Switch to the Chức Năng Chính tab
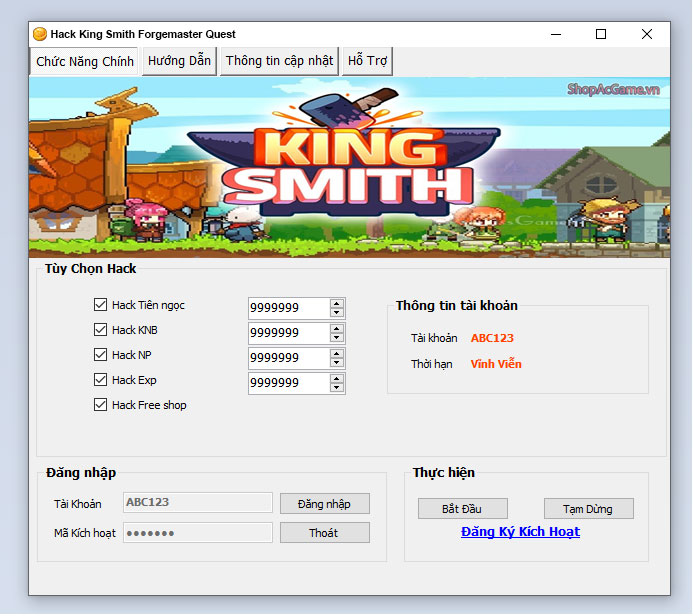The image size is (693, 616). [x=84, y=61]
